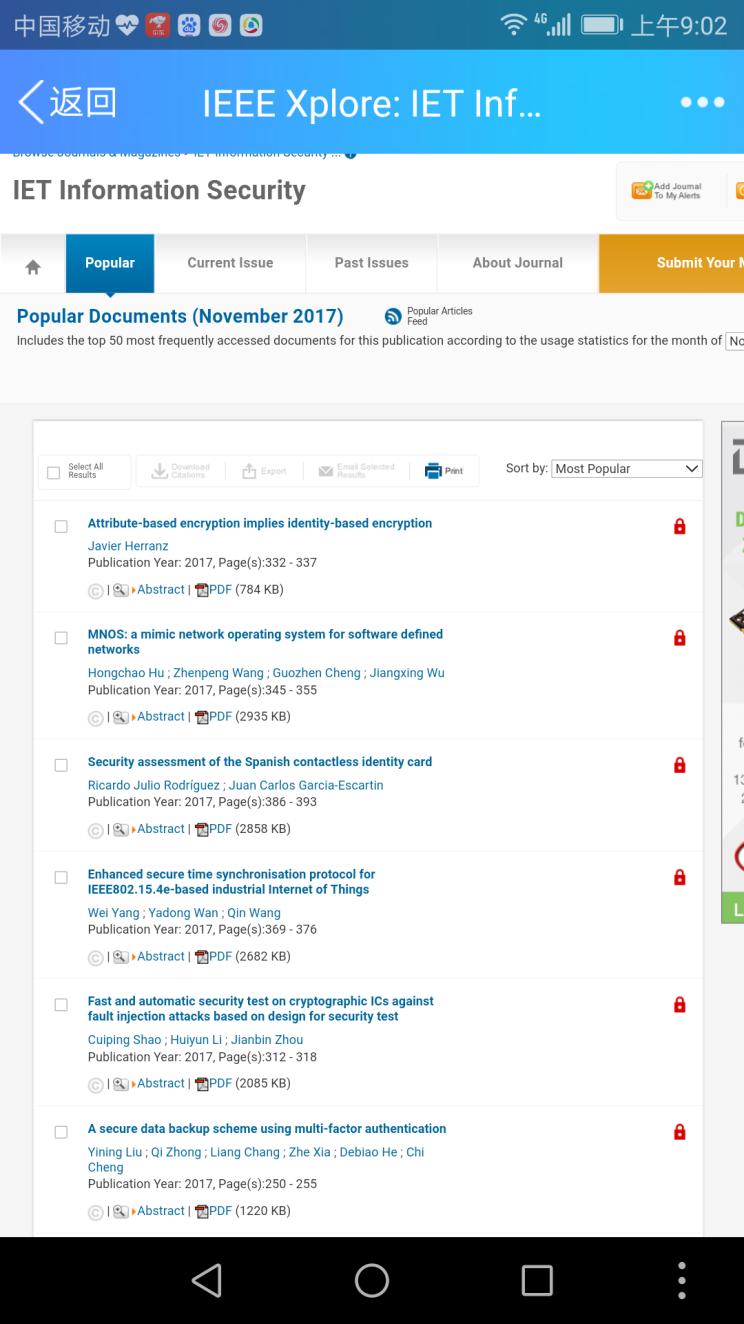Click the lock icon for secure data backup scheme
Image resolution: width=744 pixels, height=1324 pixels.
[x=680, y=1132]
